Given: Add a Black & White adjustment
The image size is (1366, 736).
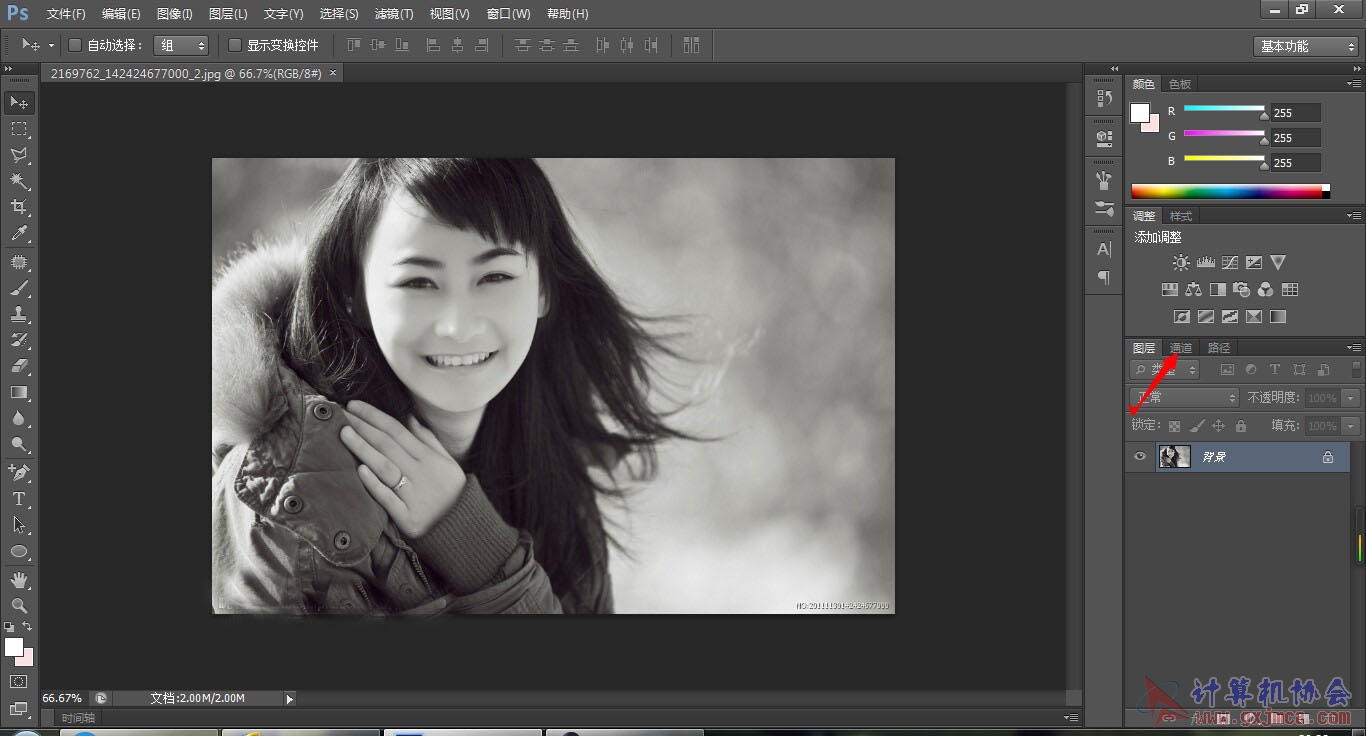Looking at the screenshot, I should [1217, 289].
